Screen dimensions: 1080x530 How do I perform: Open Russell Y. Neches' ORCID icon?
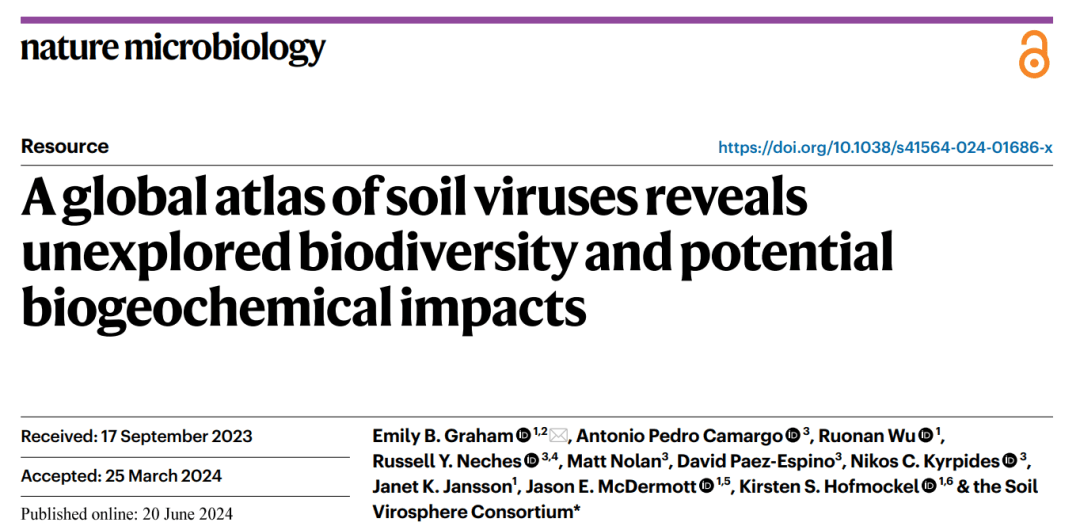(x=531, y=460)
